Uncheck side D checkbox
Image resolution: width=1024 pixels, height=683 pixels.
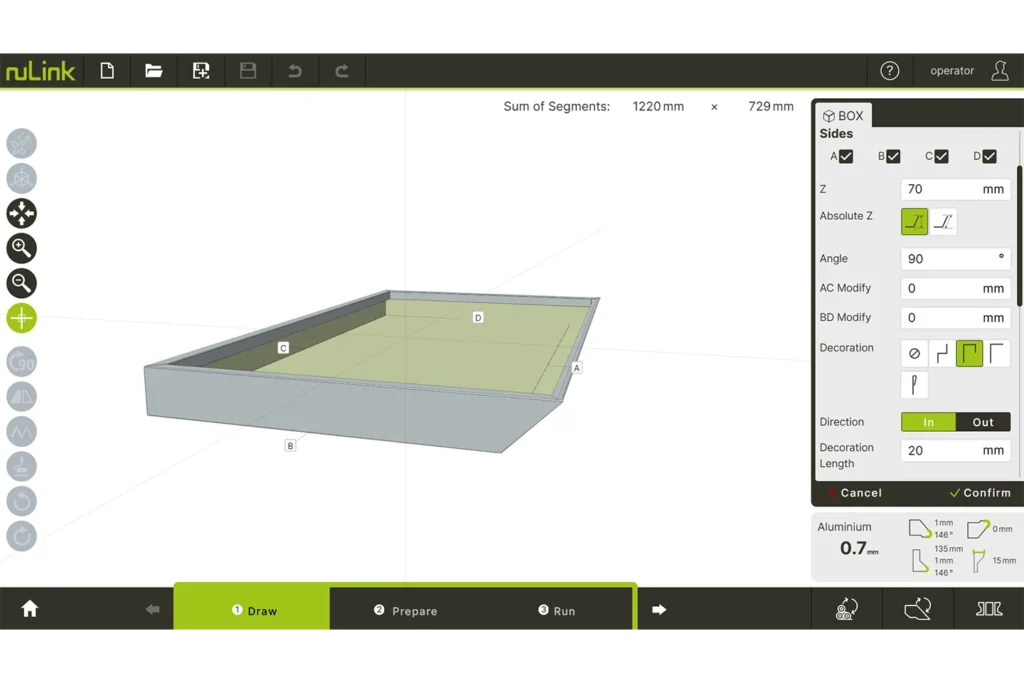pyautogui.click(x=989, y=156)
